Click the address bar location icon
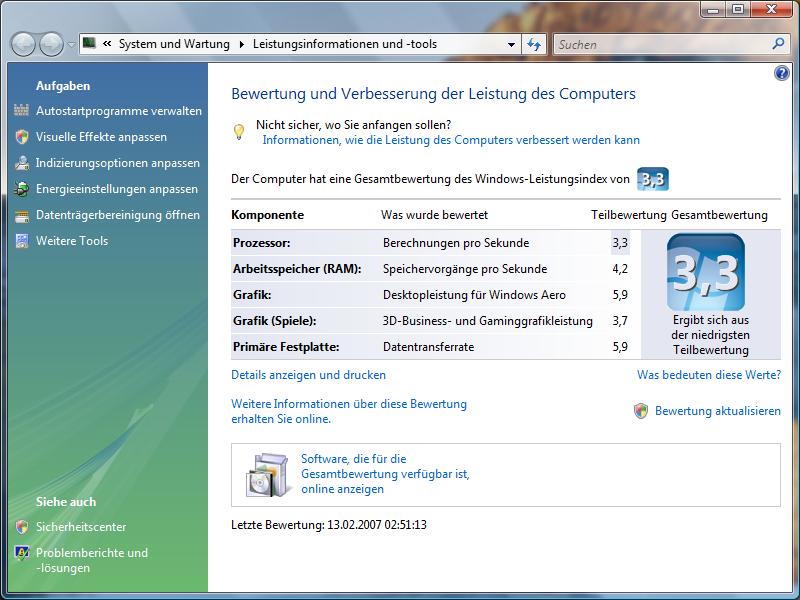Viewport: 800px width, 600px height. [90, 43]
